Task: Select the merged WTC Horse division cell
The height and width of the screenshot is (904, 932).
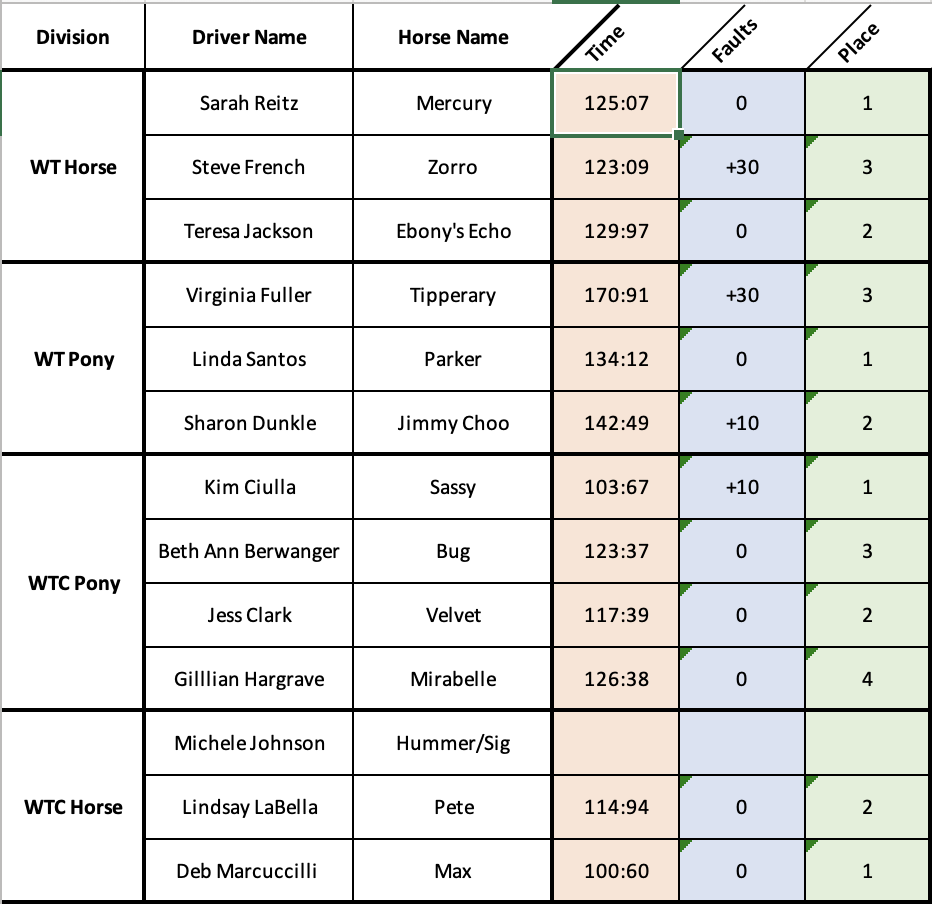Action: click(73, 807)
